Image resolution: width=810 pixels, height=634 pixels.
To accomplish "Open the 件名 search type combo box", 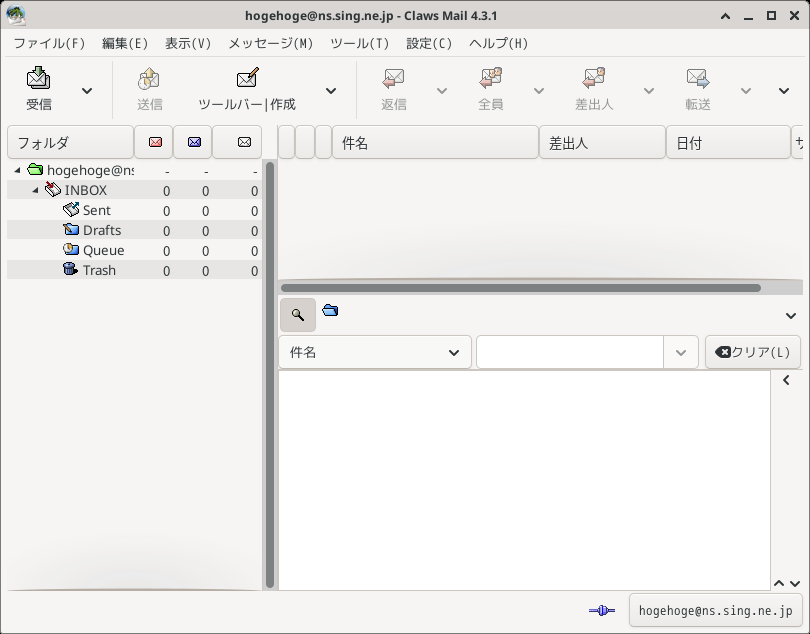I will pyautogui.click(x=375, y=352).
